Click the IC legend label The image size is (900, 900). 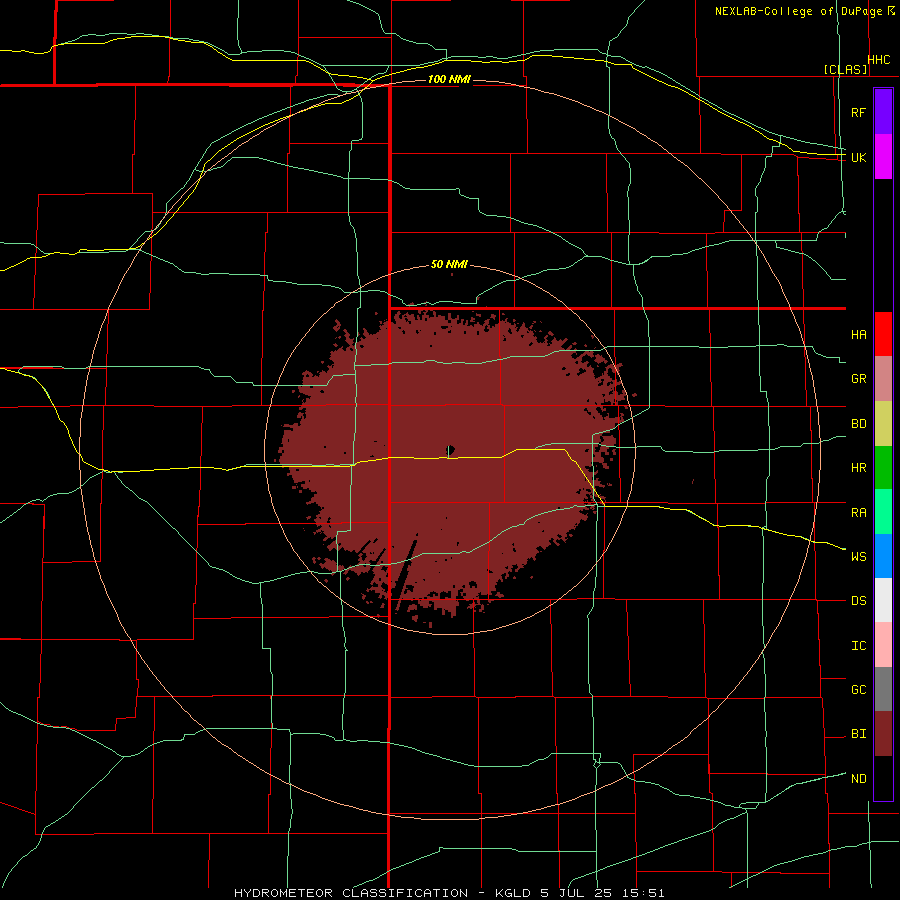click(858, 646)
